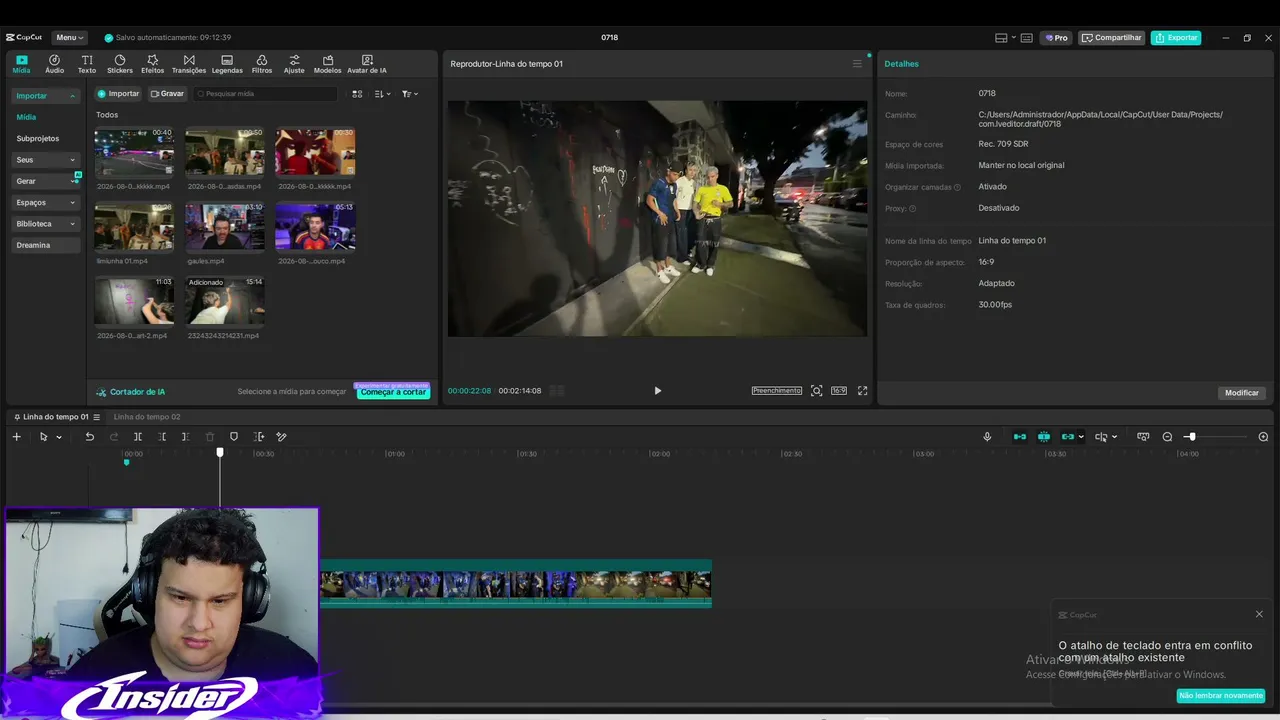Select the Linha do tempo 01 tab
The image size is (1280, 720).
56,417
